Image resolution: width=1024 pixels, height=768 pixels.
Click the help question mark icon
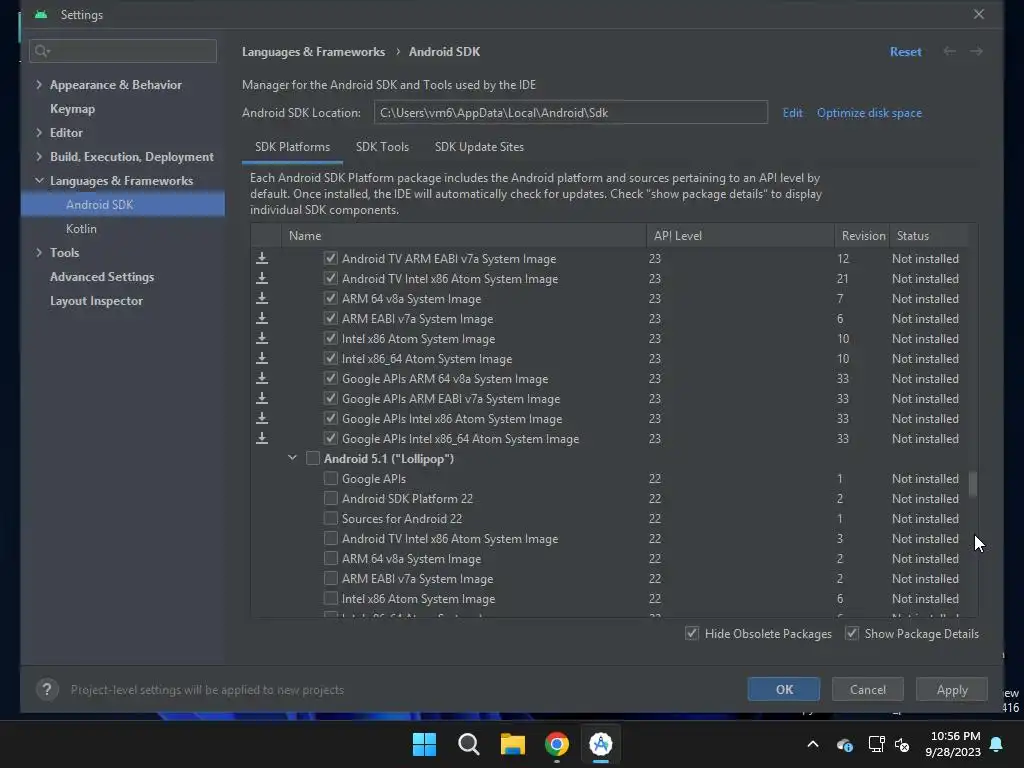click(47, 690)
